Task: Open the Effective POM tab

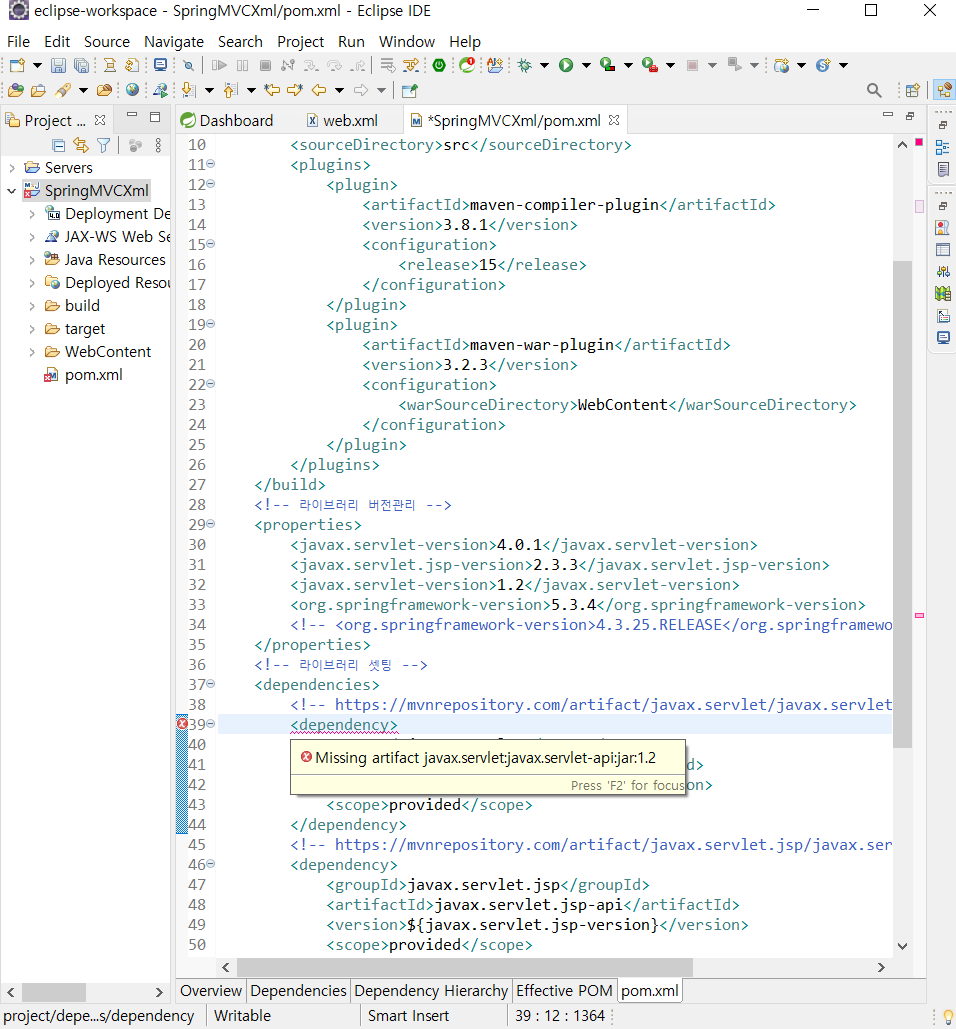Action: (x=564, y=991)
